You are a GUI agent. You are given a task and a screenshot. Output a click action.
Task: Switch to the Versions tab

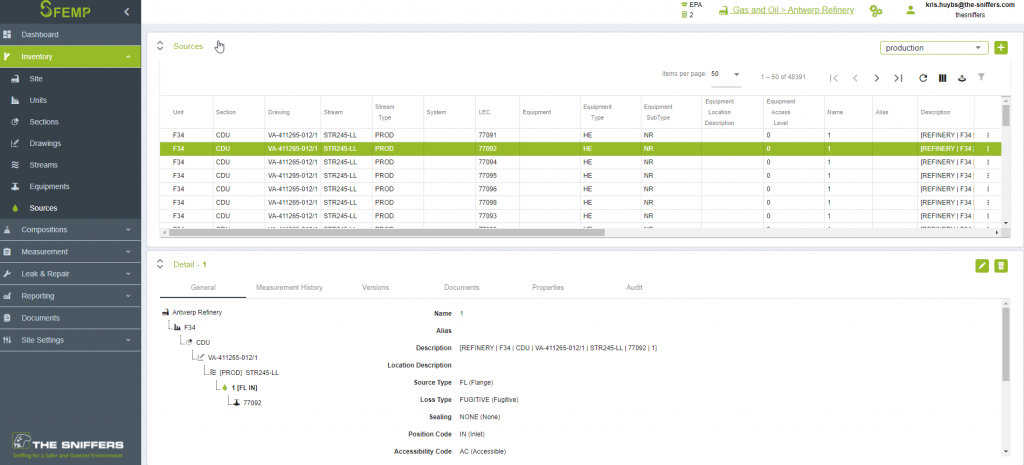375,287
